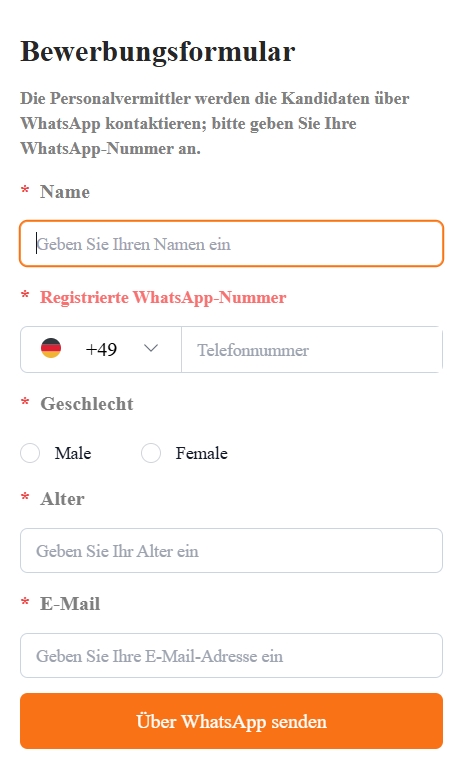This screenshot has width=467, height=770.
Task: Click the Male label text
Action: point(73,453)
